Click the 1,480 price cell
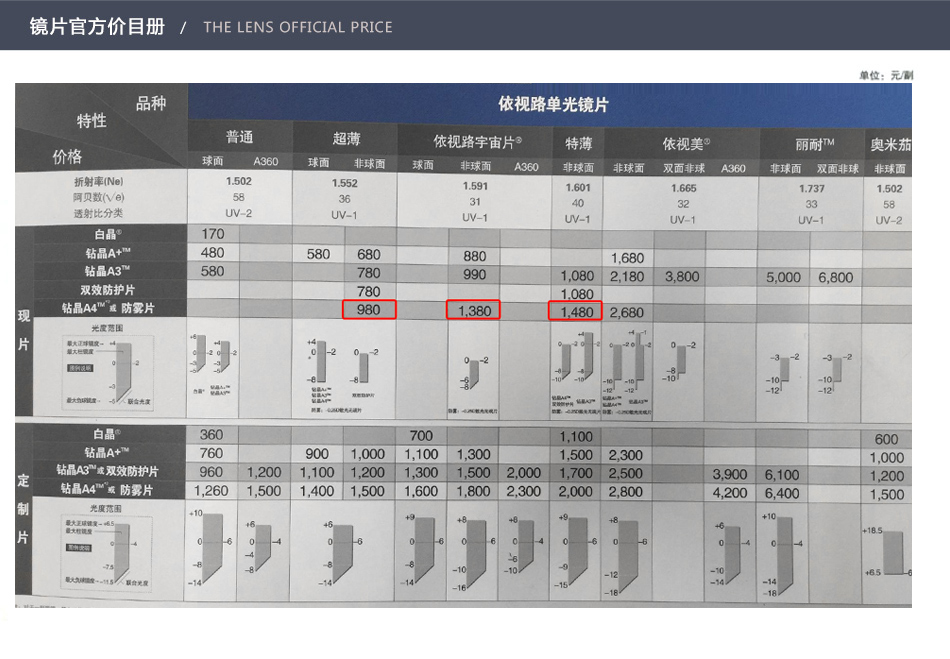Viewport: 950px width, 659px height. [575, 311]
